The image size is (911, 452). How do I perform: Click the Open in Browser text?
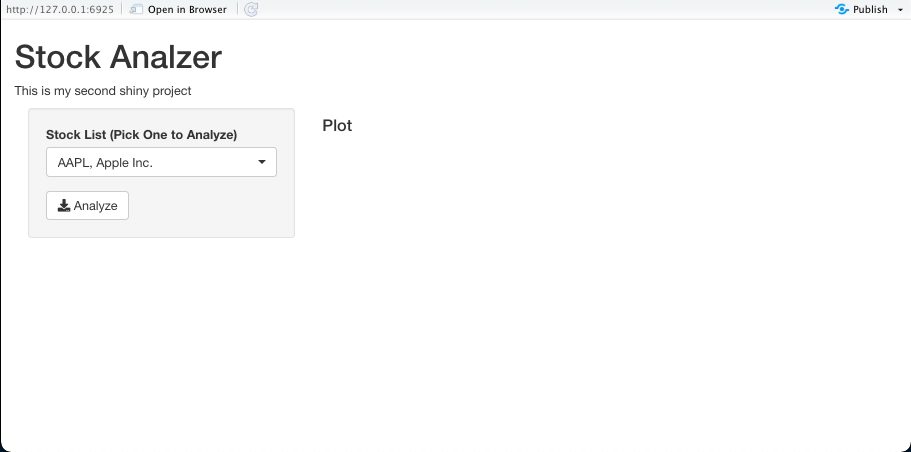click(x=187, y=9)
